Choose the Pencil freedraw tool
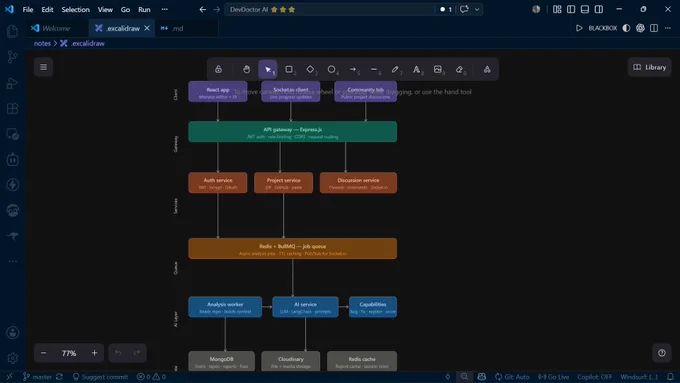680x383 pixels. [x=395, y=69]
